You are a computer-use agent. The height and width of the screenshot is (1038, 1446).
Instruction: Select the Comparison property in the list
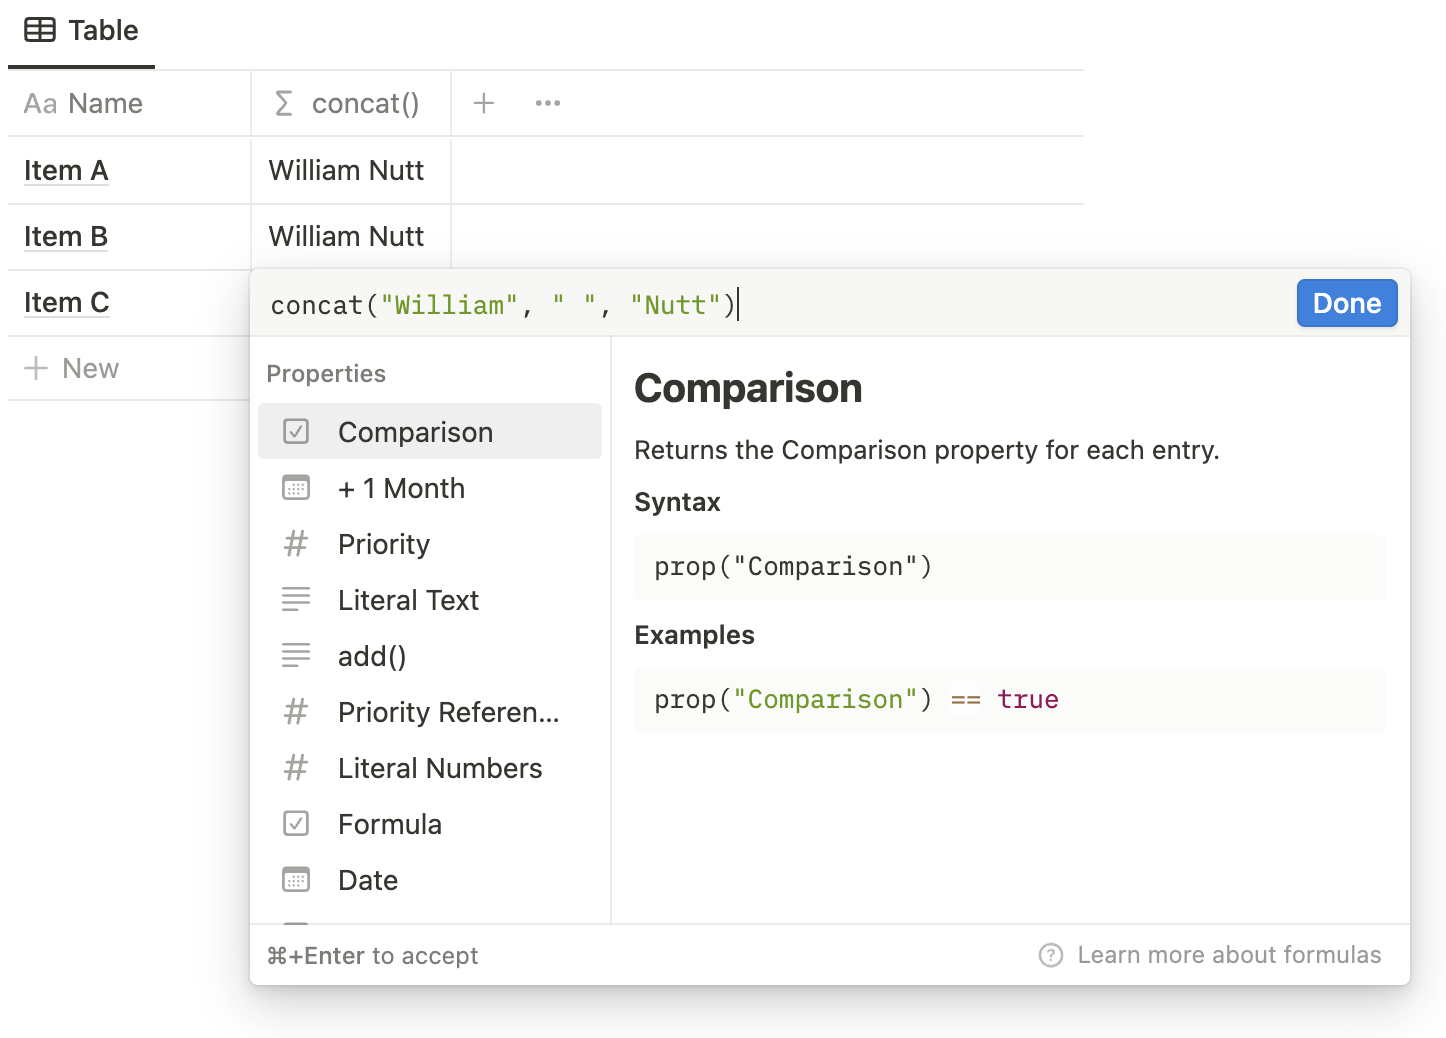416,431
